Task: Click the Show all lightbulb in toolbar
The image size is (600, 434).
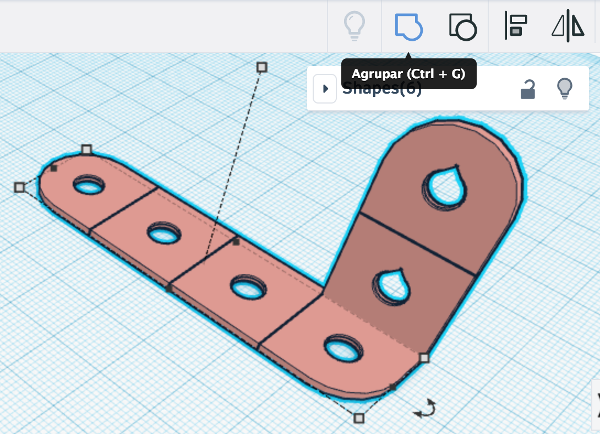Action: (x=354, y=26)
